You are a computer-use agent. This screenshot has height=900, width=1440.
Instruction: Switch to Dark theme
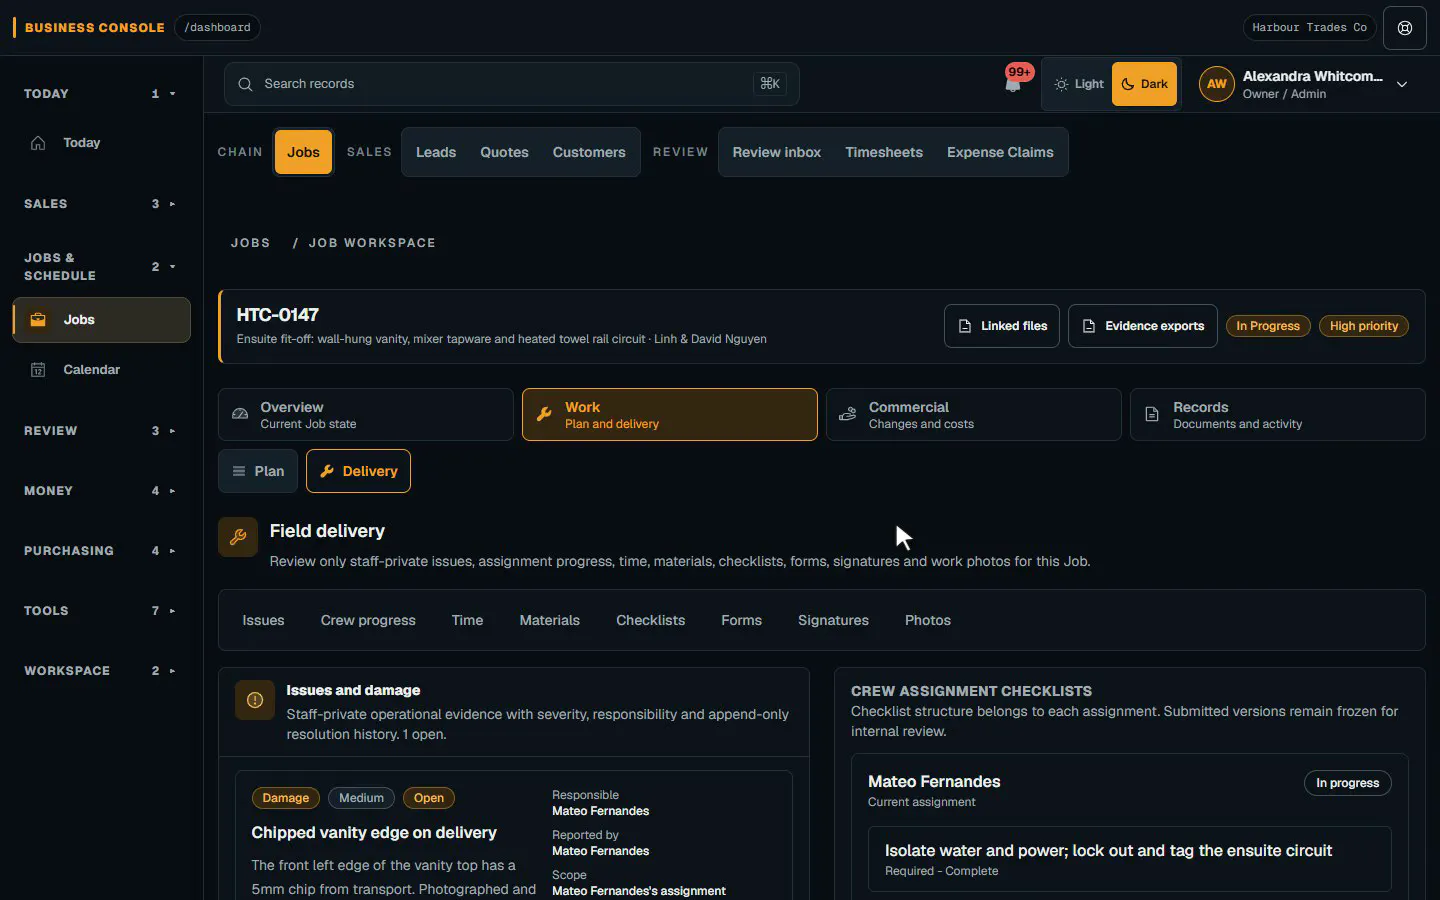1144,84
